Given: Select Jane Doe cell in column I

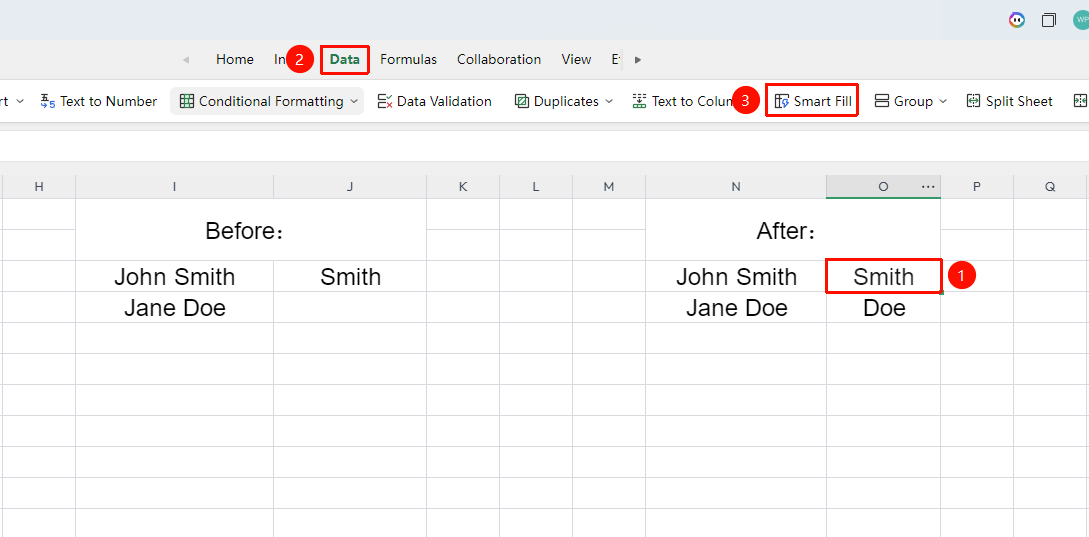Looking at the screenshot, I should [174, 307].
